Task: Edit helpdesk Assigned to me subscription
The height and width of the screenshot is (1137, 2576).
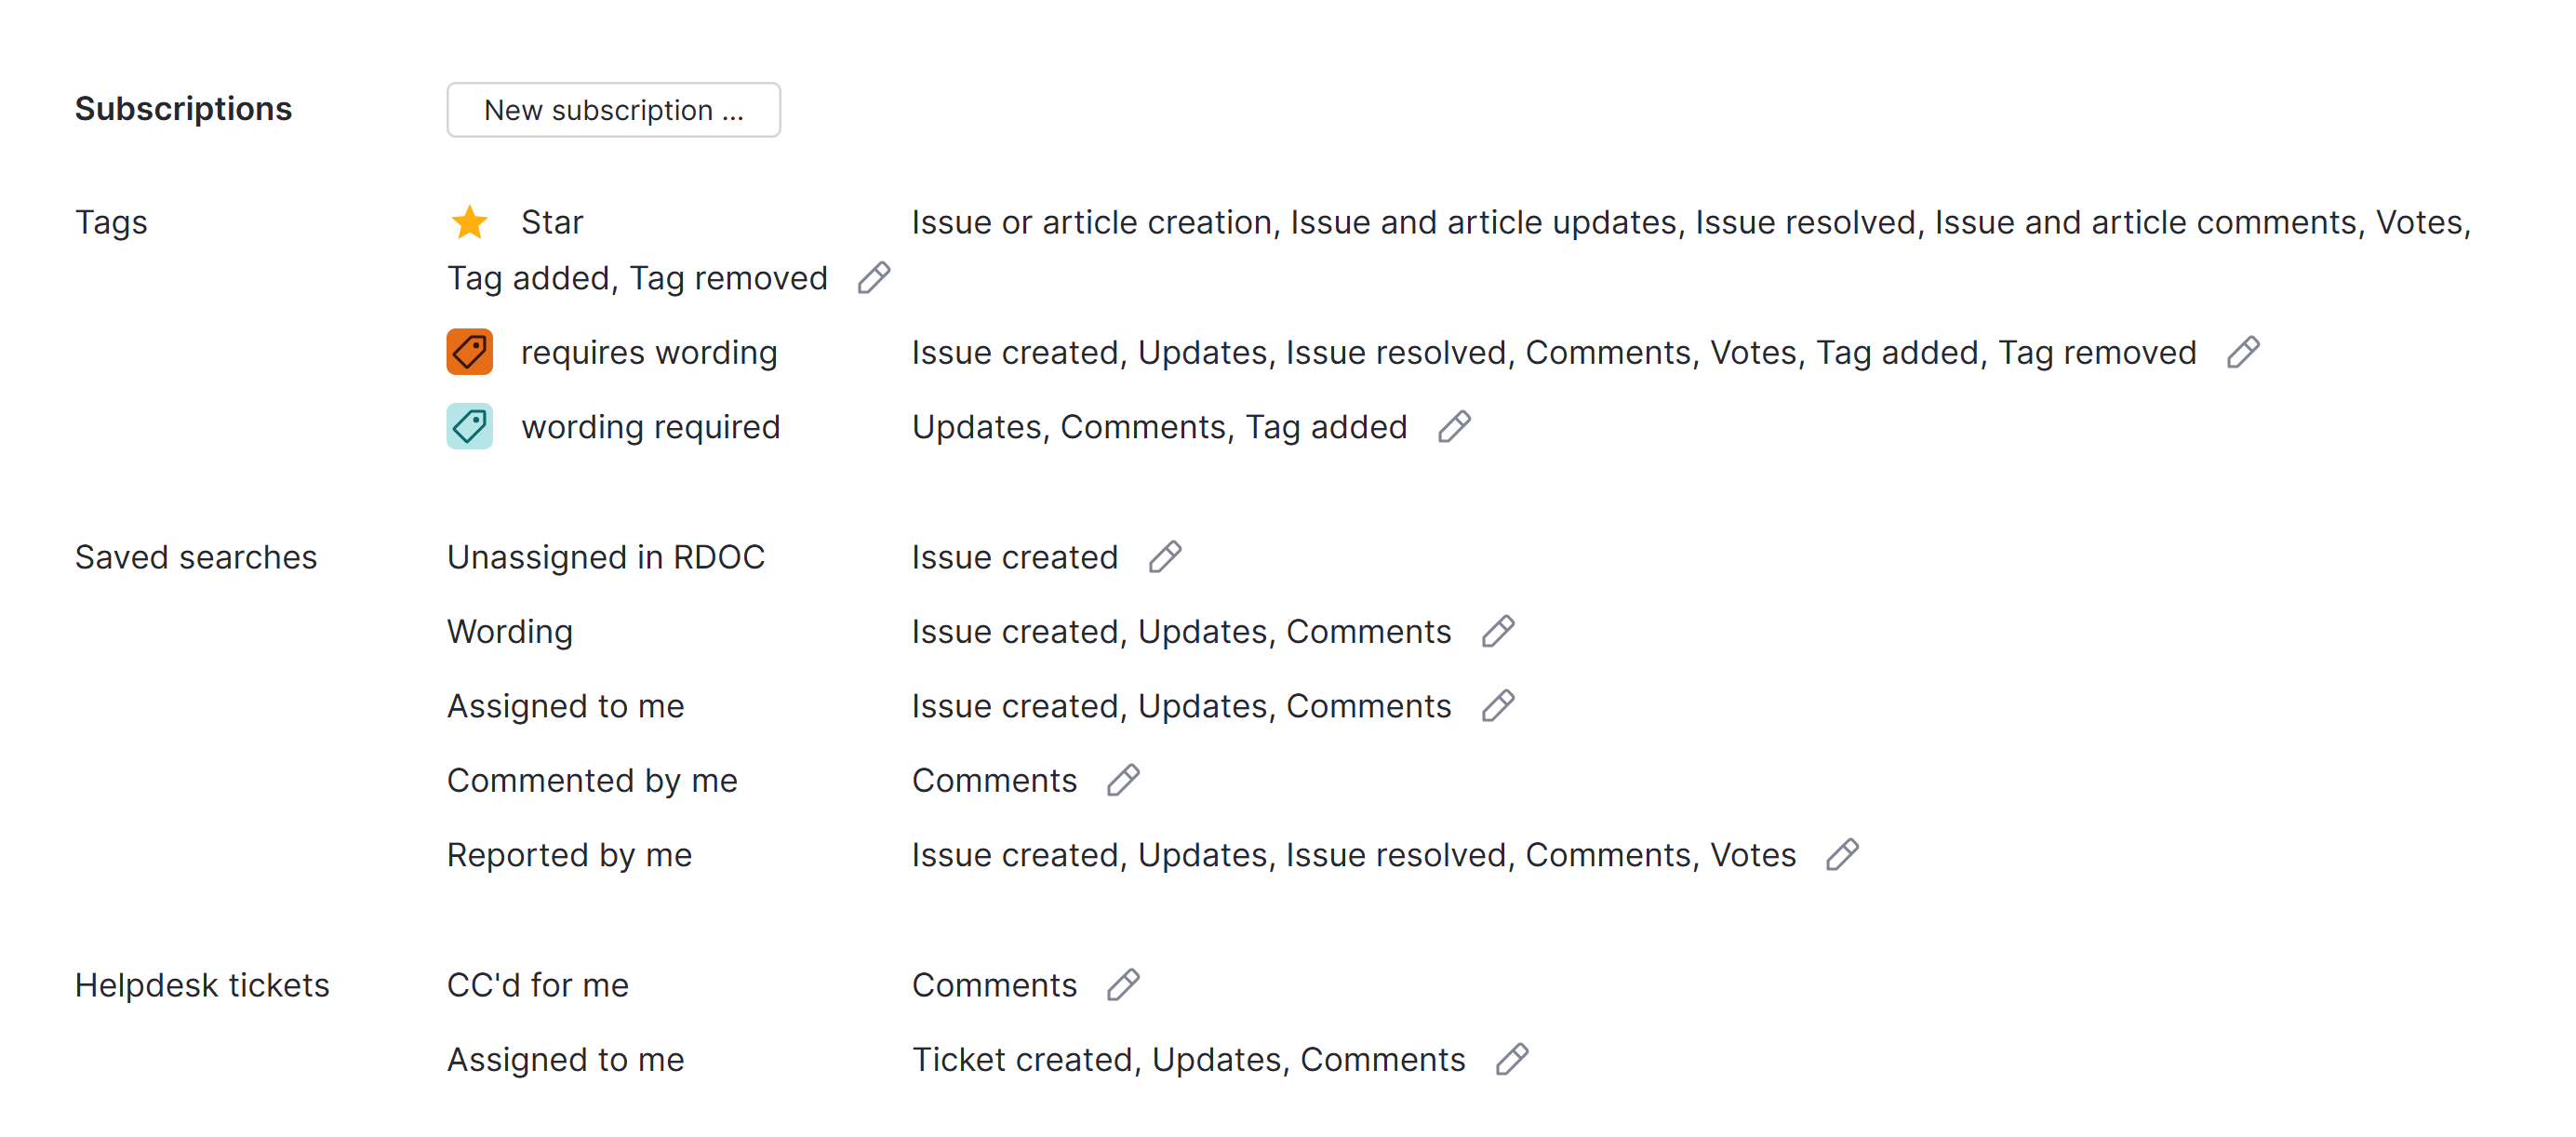Action: coord(1512,1059)
